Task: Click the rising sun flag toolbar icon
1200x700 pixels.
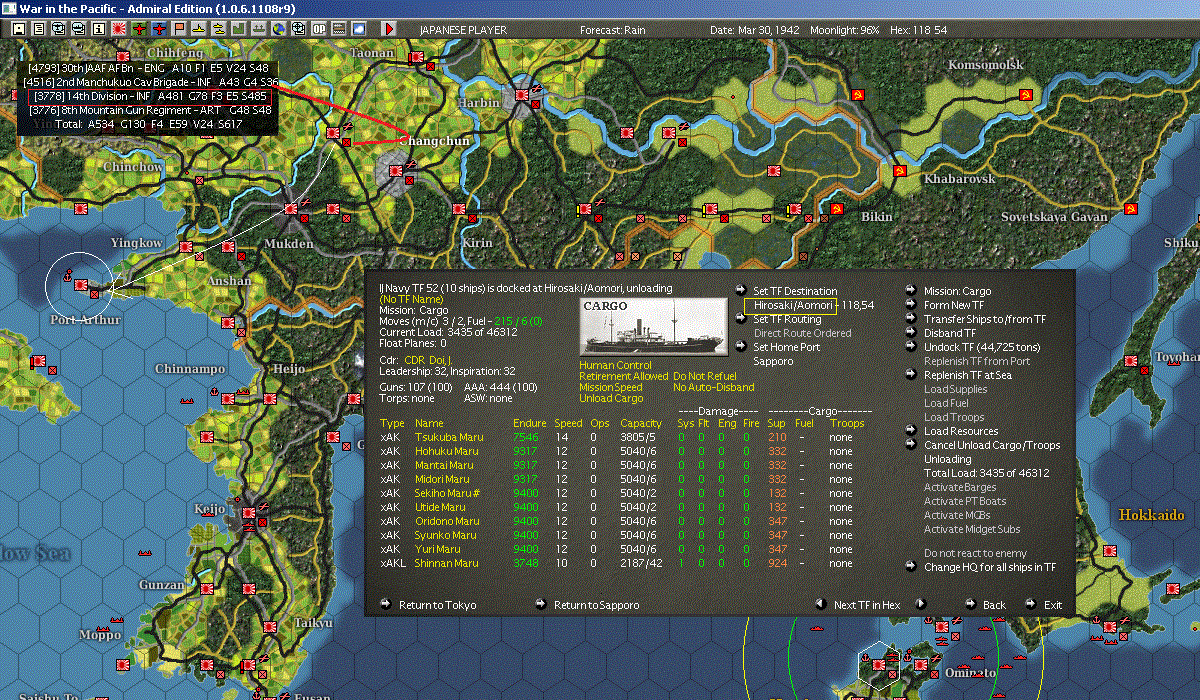Action: [x=119, y=29]
